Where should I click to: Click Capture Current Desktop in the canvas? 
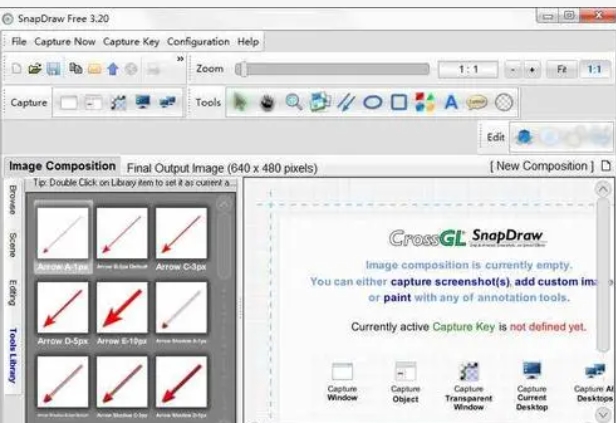tap(532, 386)
